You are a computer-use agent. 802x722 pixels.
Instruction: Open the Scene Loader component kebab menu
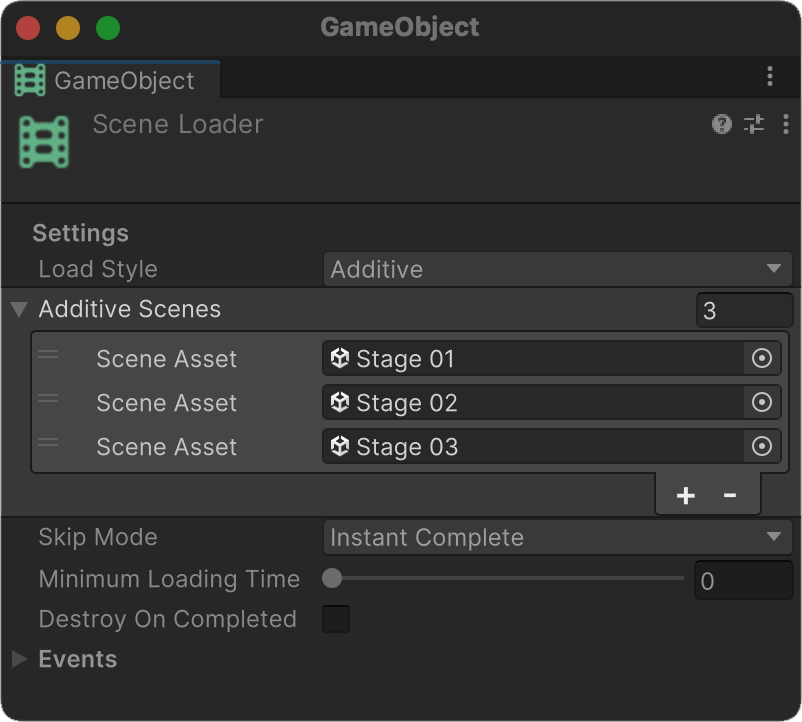(786, 124)
